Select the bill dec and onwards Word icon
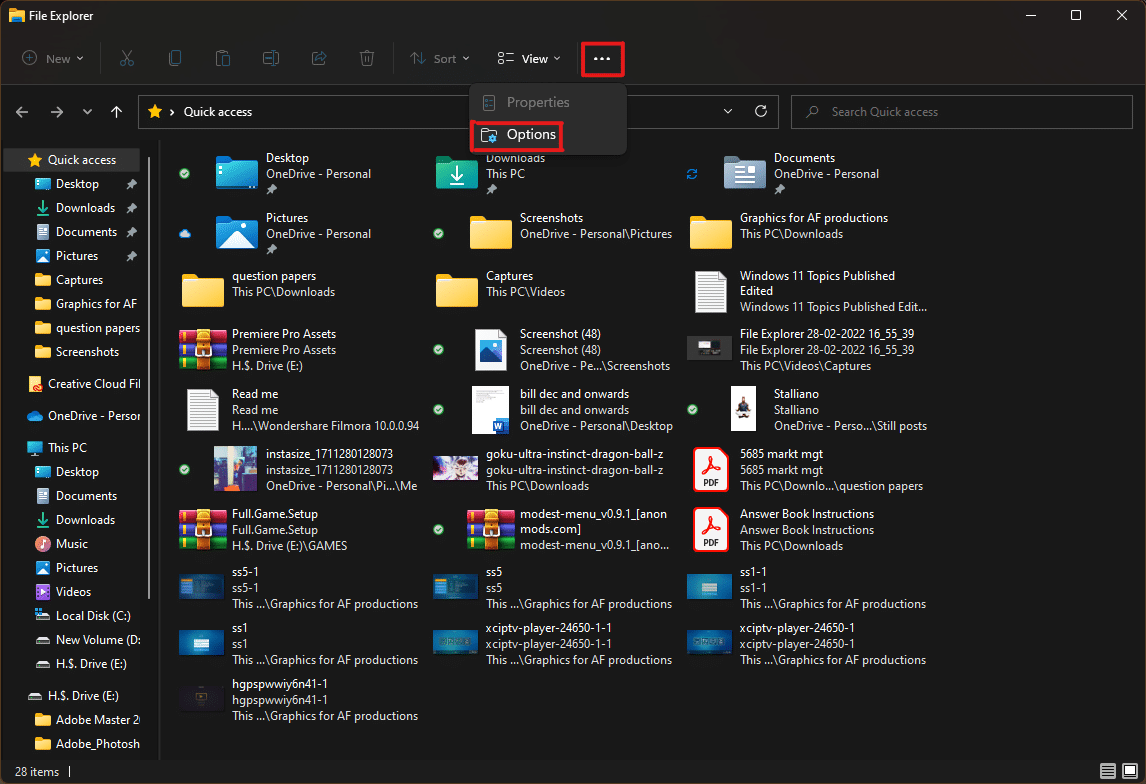1146x784 pixels. (490, 410)
